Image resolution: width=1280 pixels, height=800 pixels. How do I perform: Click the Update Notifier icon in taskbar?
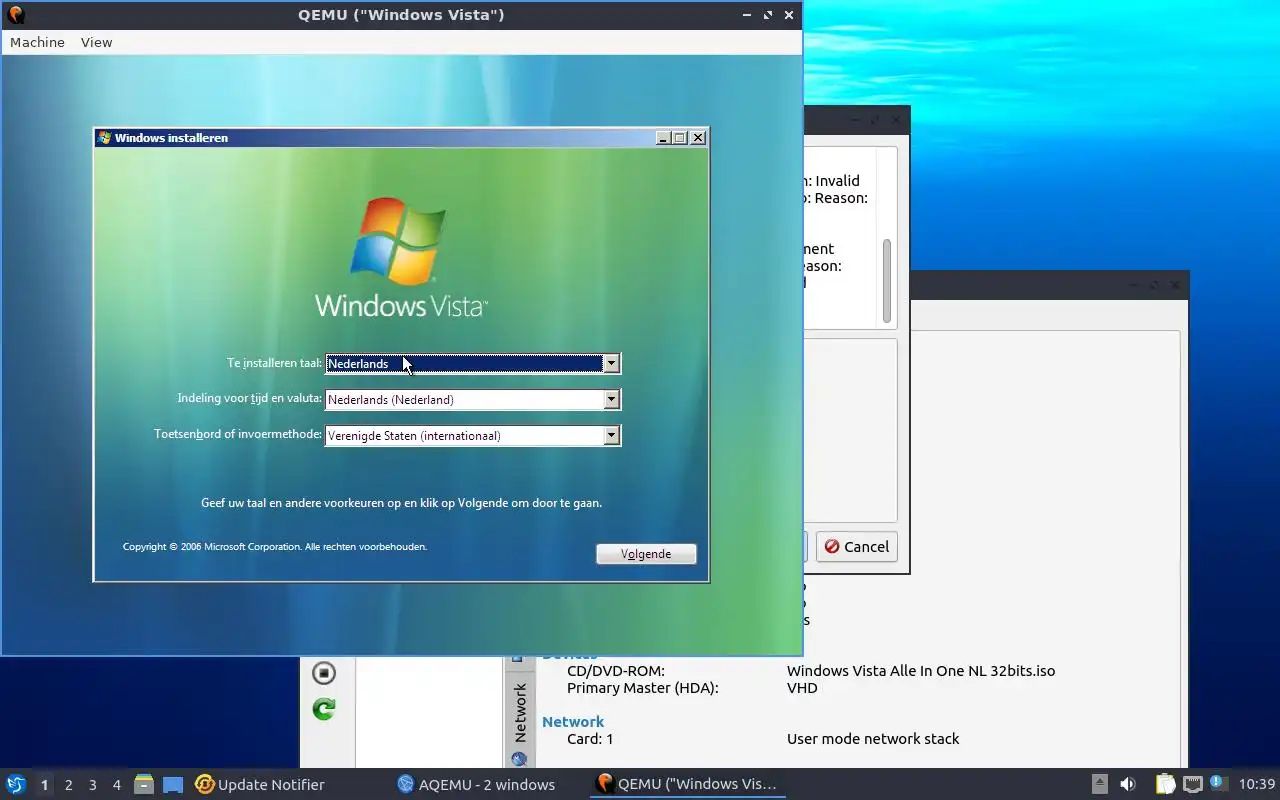point(205,784)
